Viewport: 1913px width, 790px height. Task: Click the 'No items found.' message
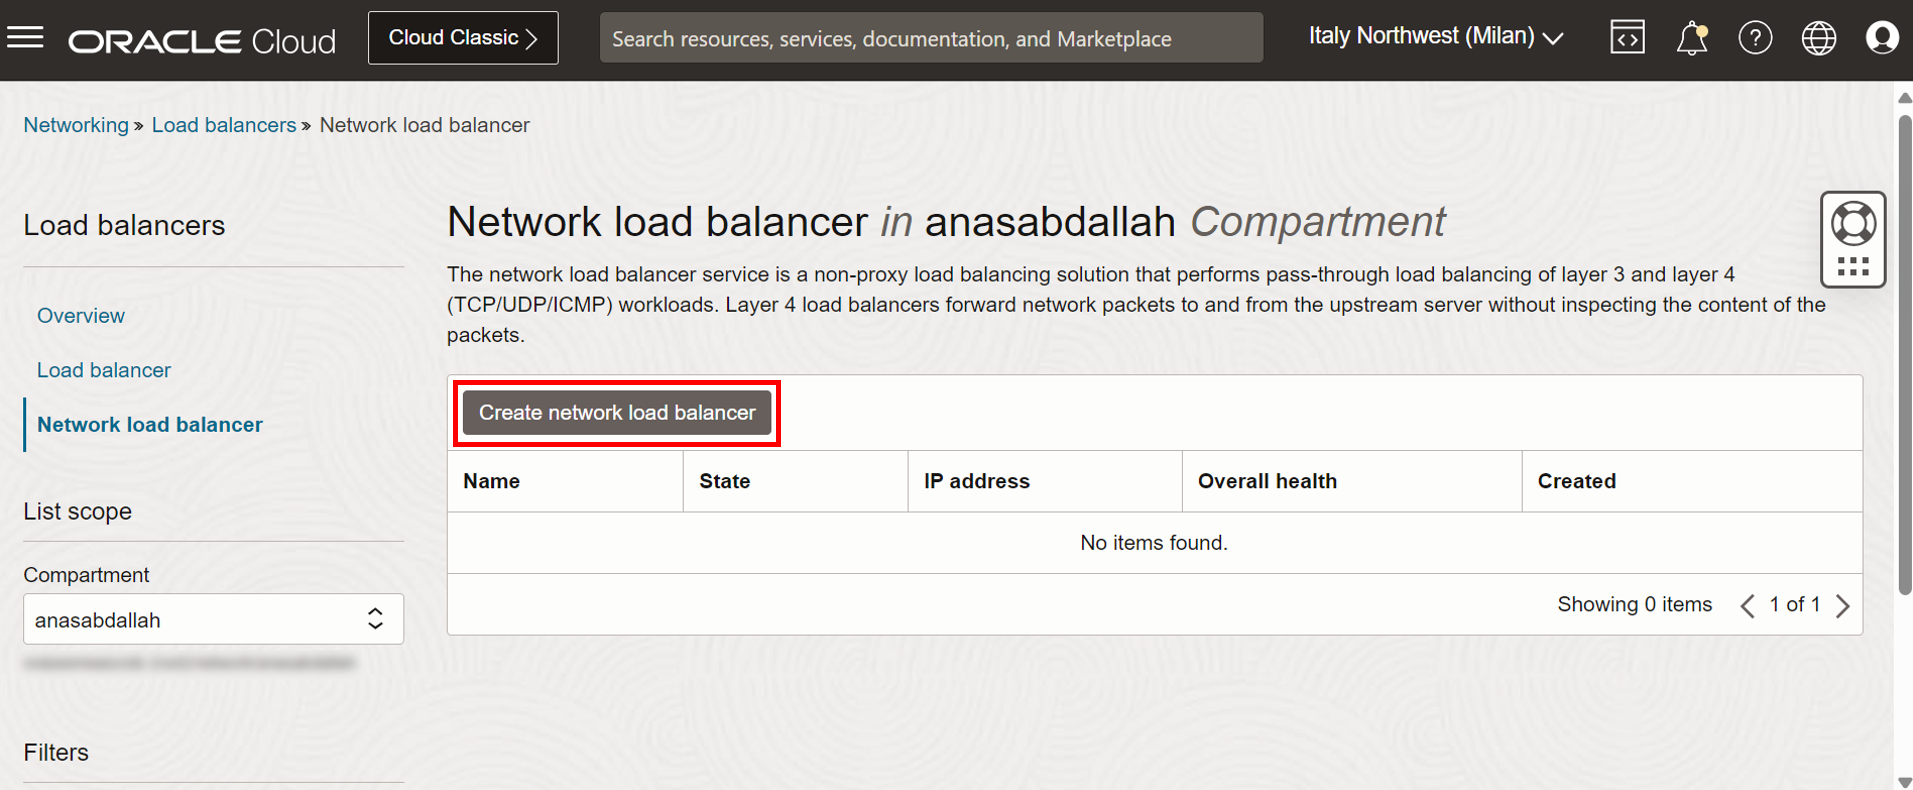tap(1154, 543)
